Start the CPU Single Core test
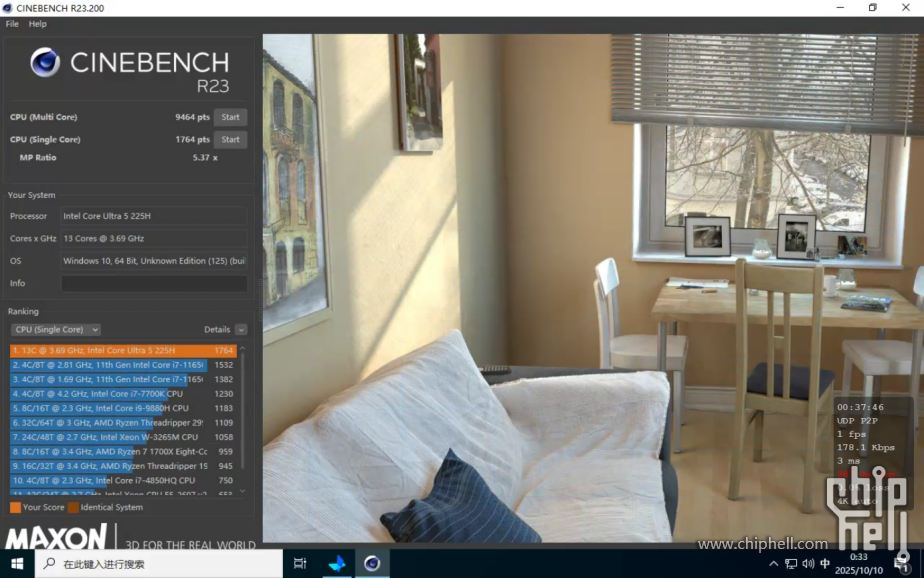The height and width of the screenshot is (579, 924). pos(230,140)
